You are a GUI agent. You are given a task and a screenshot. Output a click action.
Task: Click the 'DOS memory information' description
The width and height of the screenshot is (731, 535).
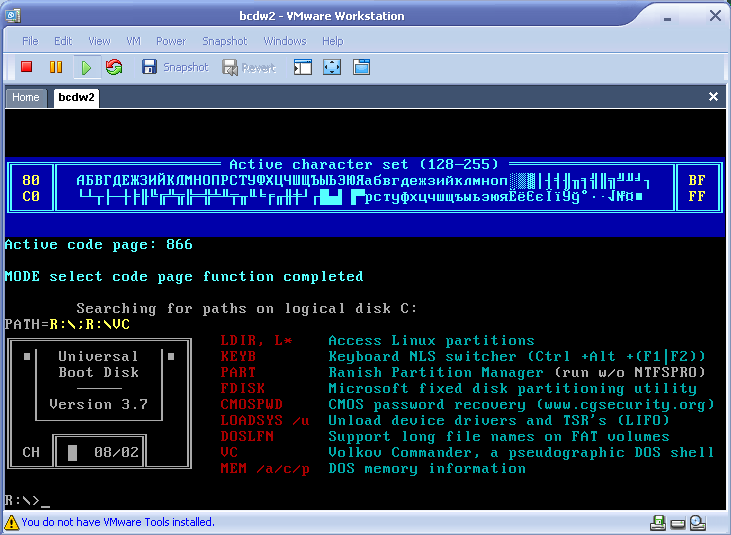[427, 468]
